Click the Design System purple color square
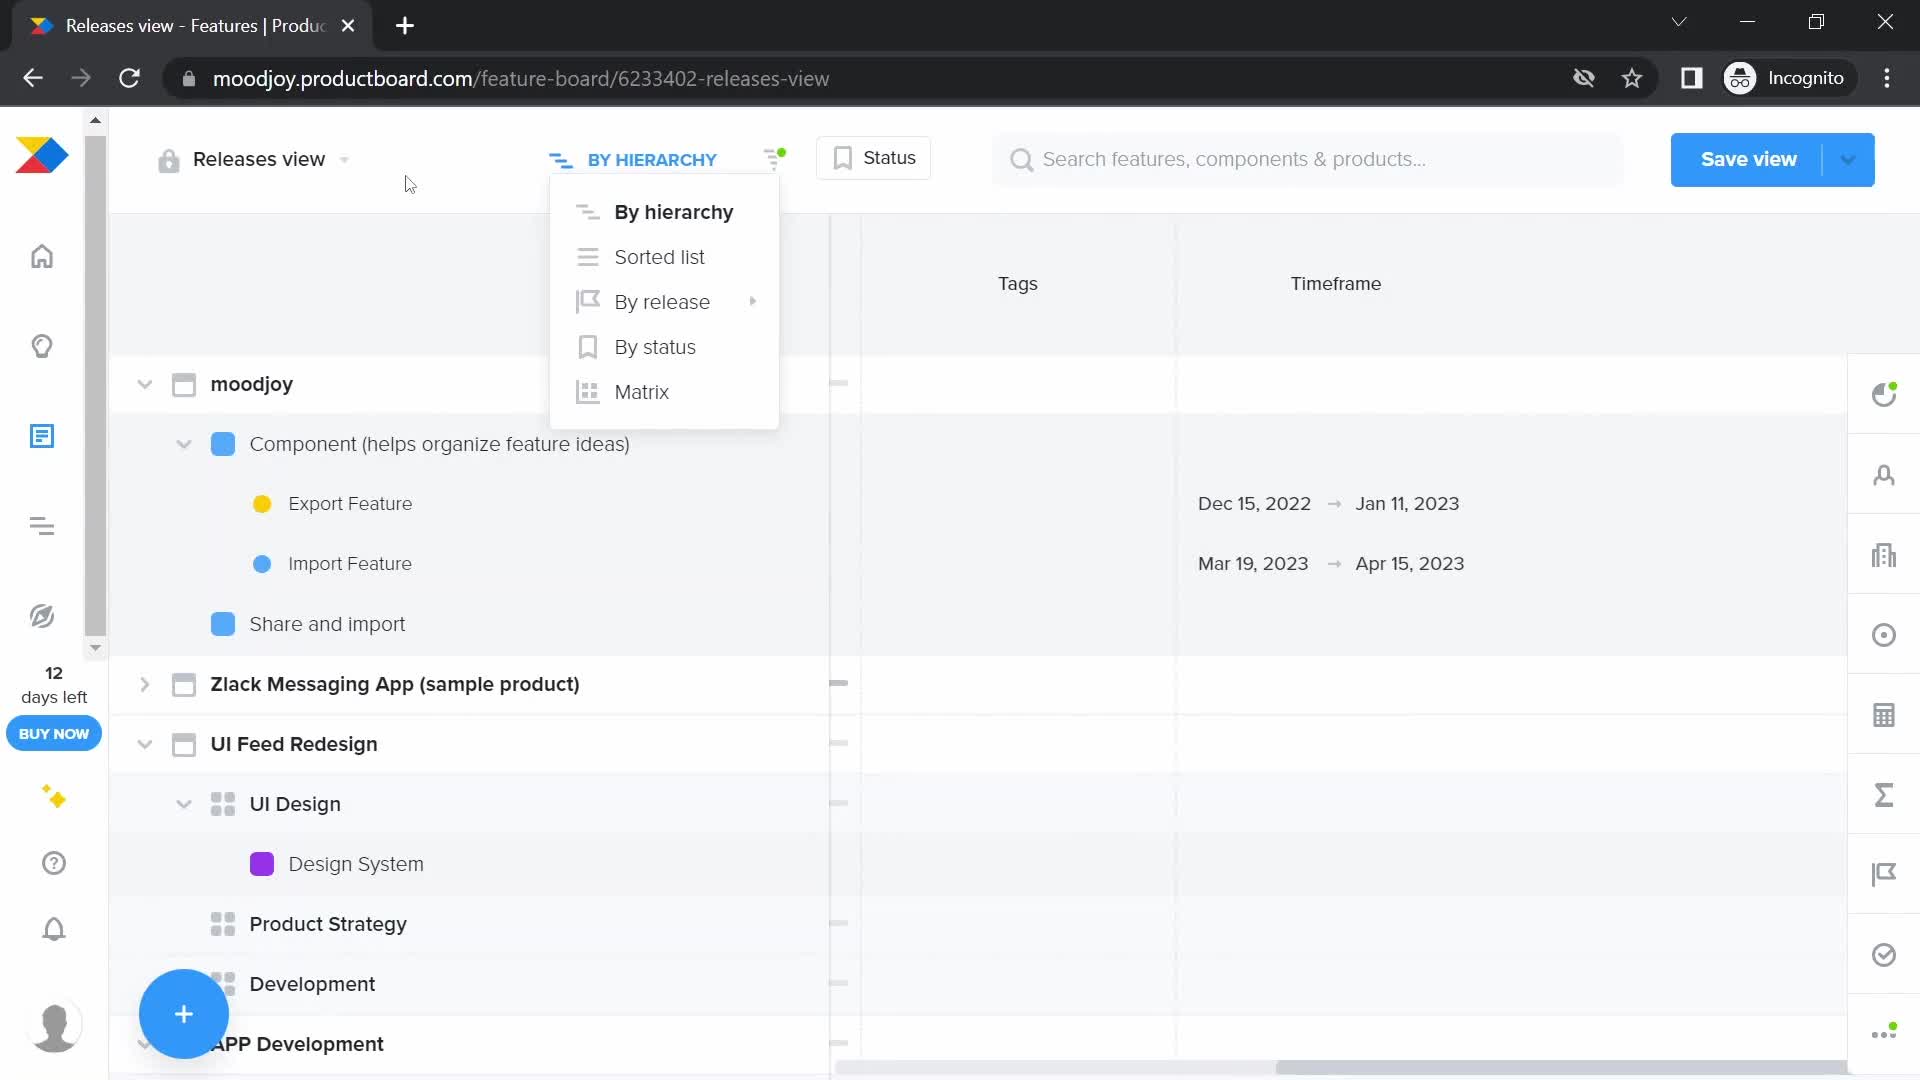The width and height of the screenshot is (1920, 1080). 262,865
